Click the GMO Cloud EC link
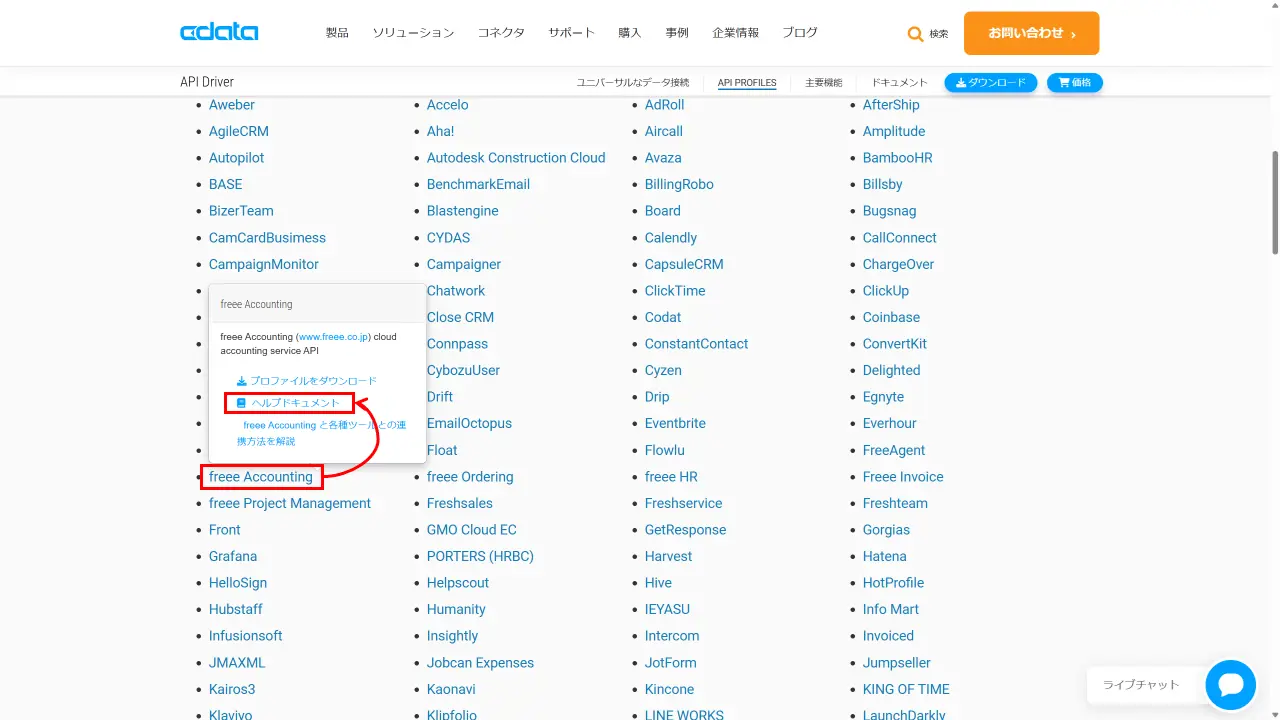The width and height of the screenshot is (1280, 720). coord(472,530)
